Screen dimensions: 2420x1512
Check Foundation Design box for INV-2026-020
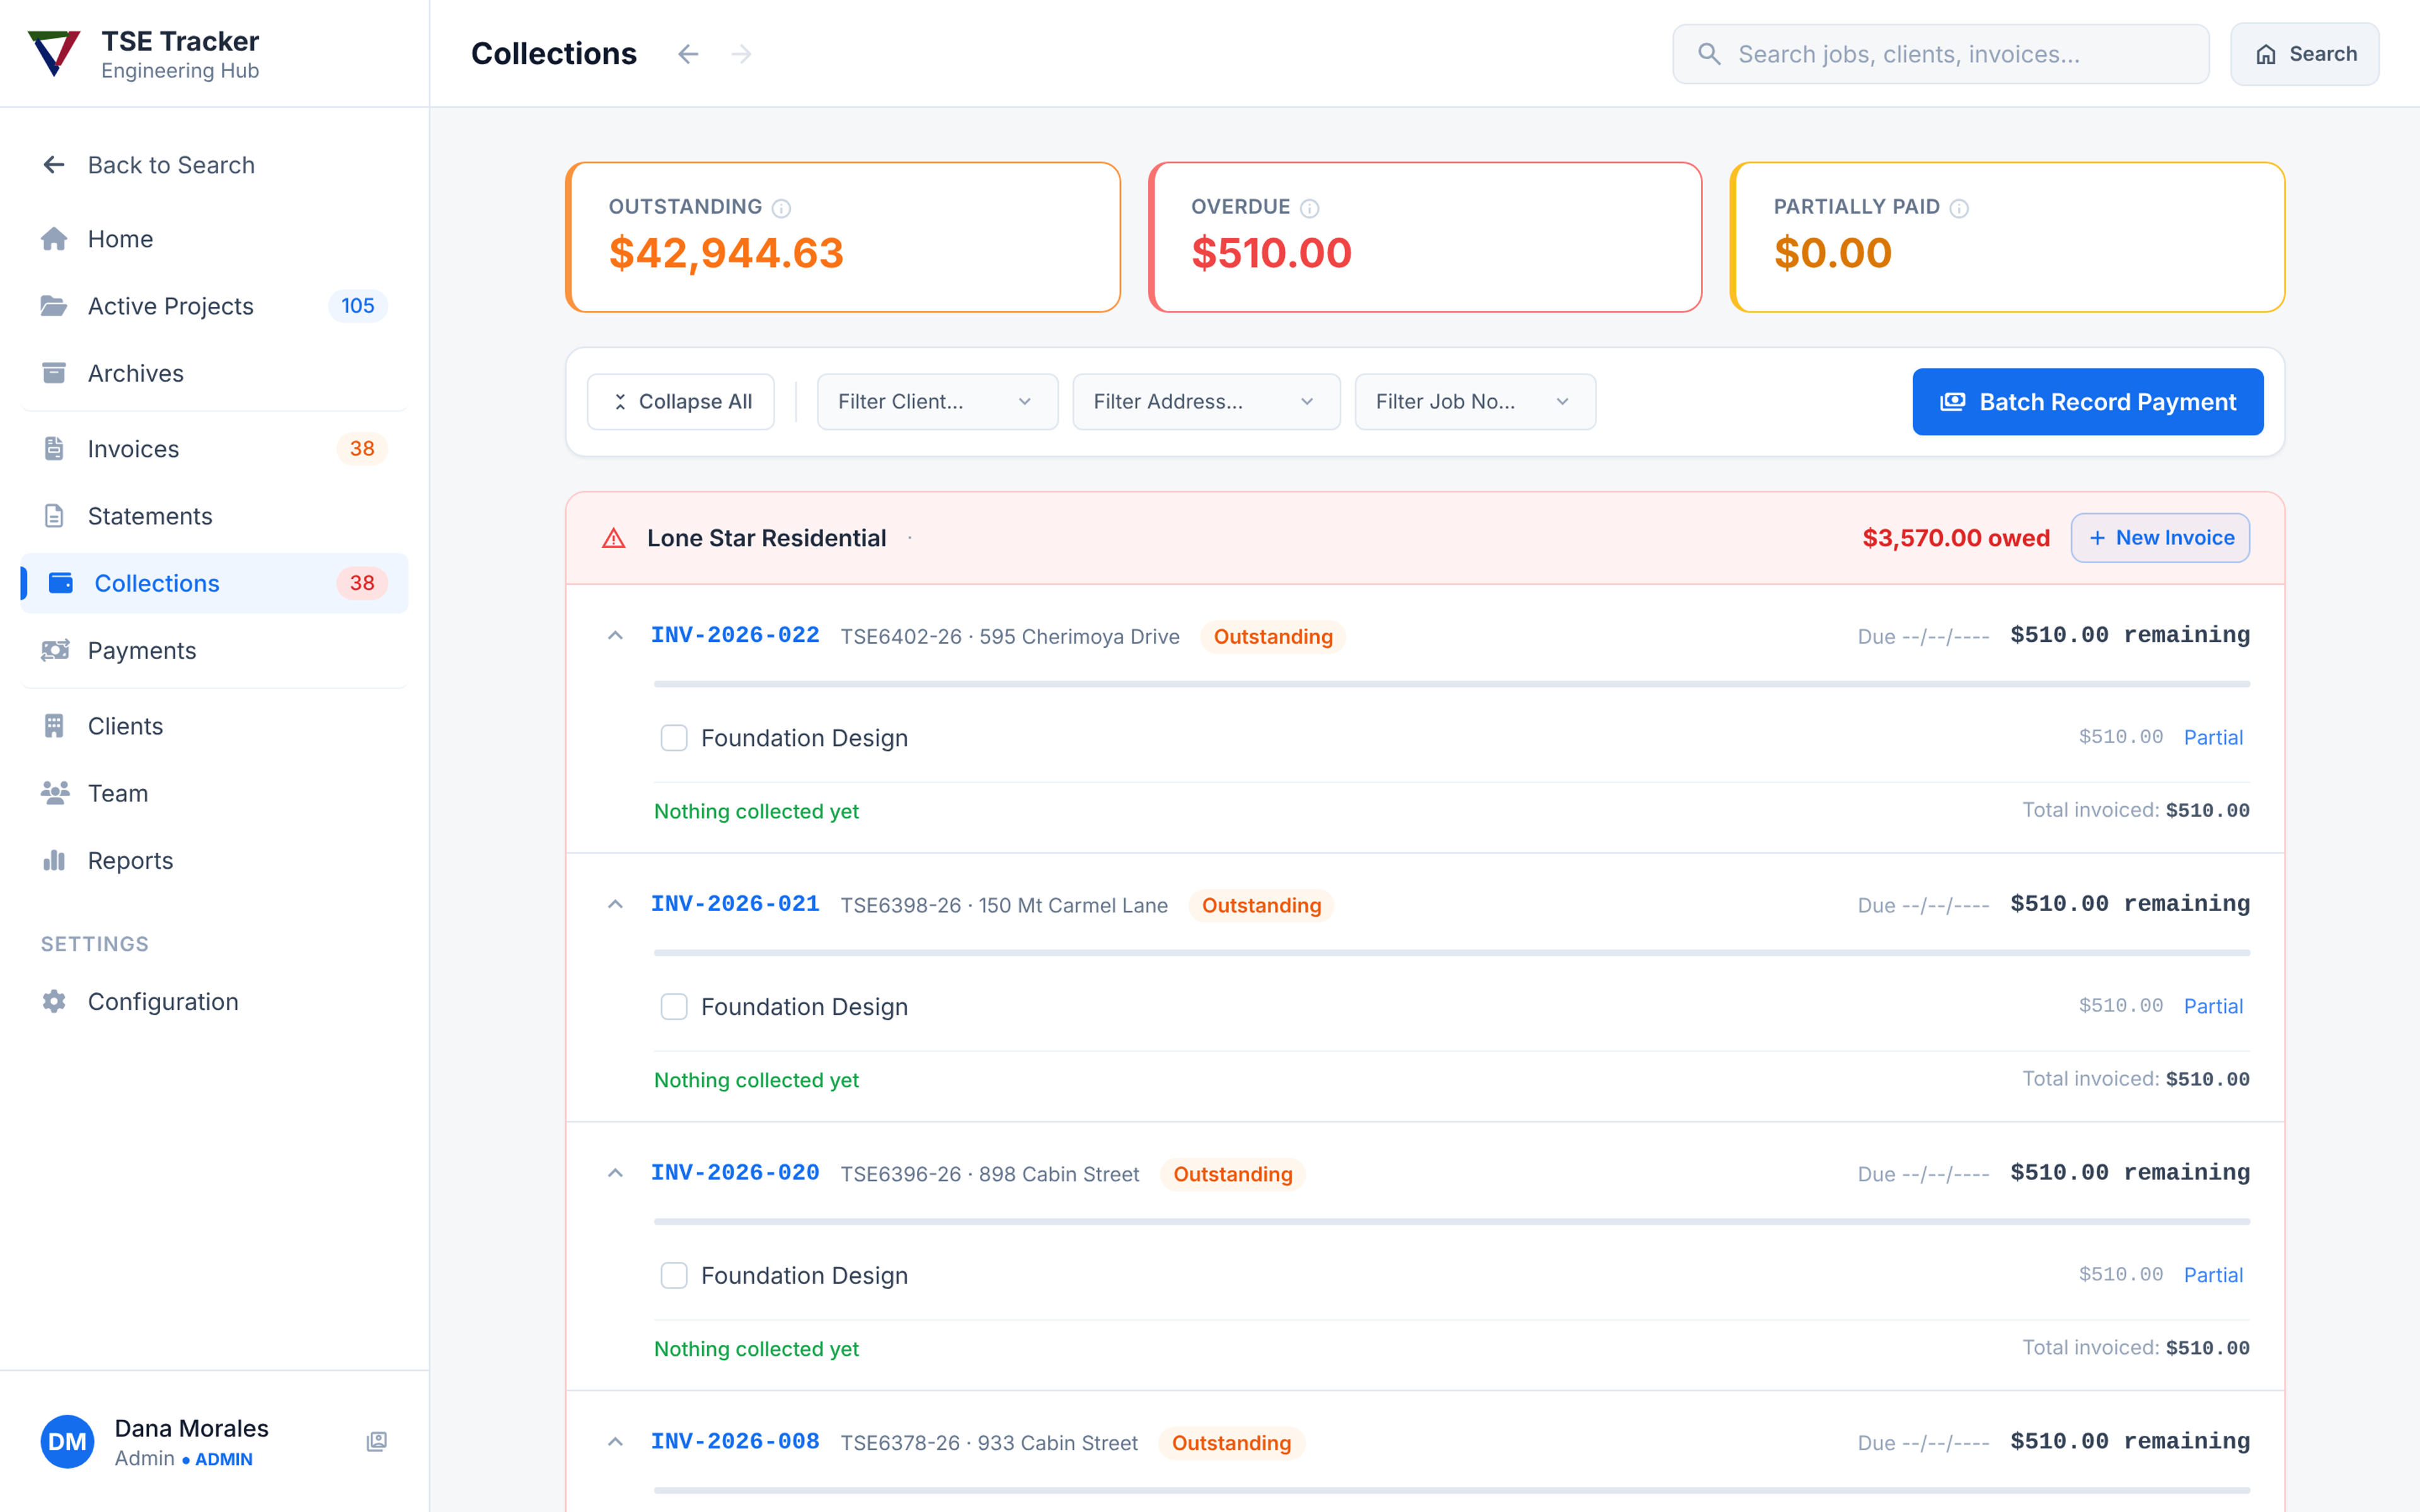click(674, 1276)
